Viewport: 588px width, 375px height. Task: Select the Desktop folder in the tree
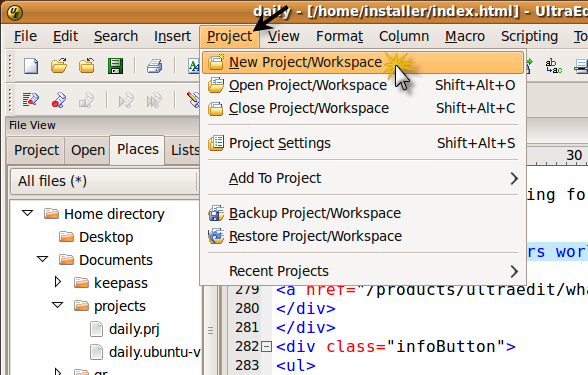click(106, 237)
